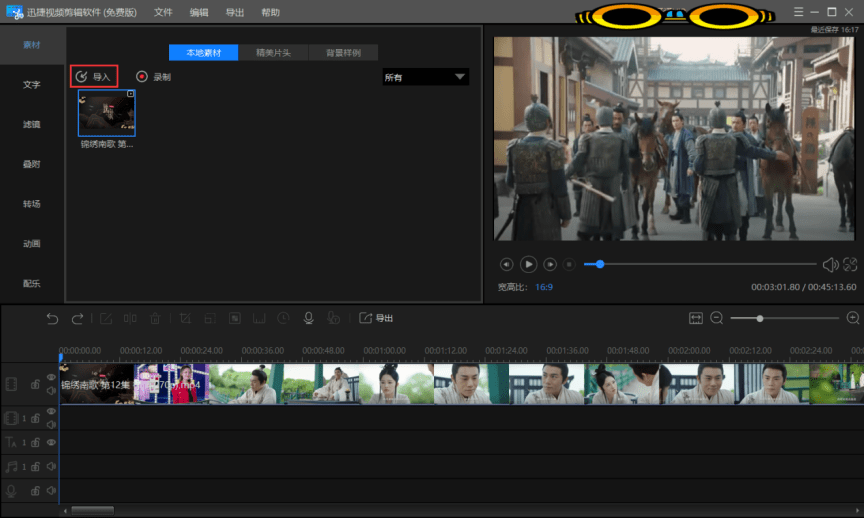The height and width of the screenshot is (518, 864).
Task: Click the fit-timeline-to-window icon
Action: (x=696, y=318)
